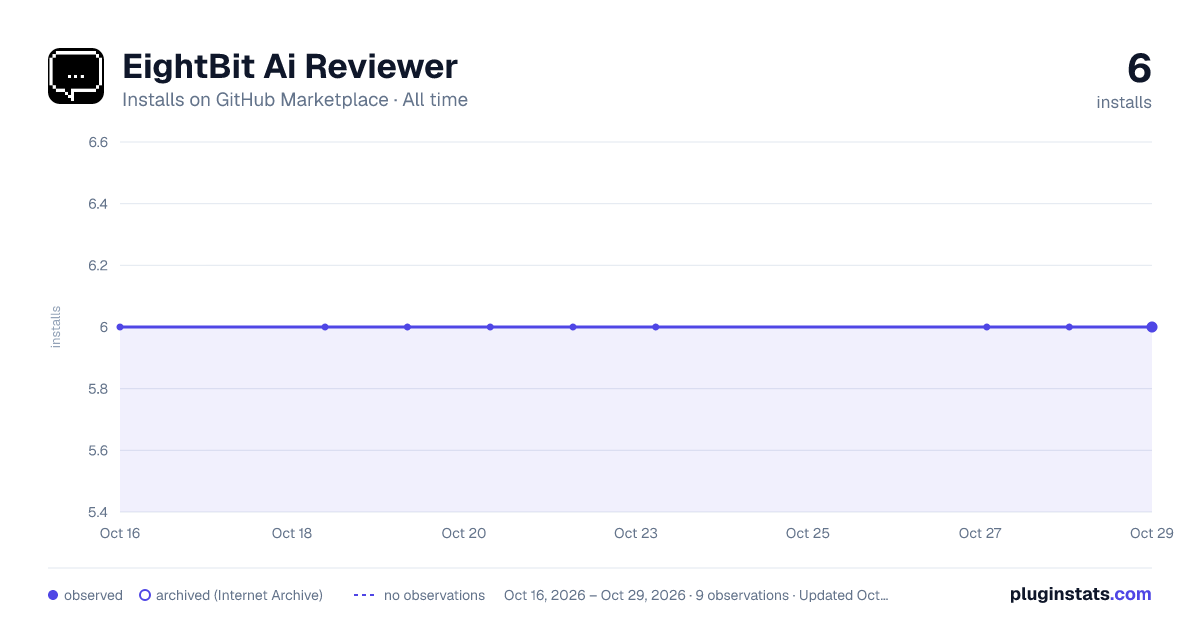Click the Oct 16 x-axis label
Image resolution: width=1200 pixels, height=630 pixels.
[120, 533]
